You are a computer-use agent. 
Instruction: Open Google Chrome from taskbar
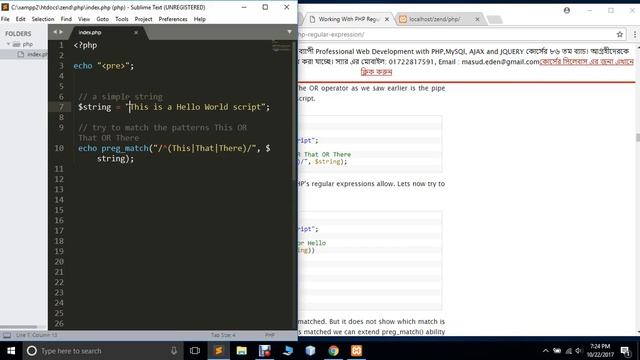[333, 351]
